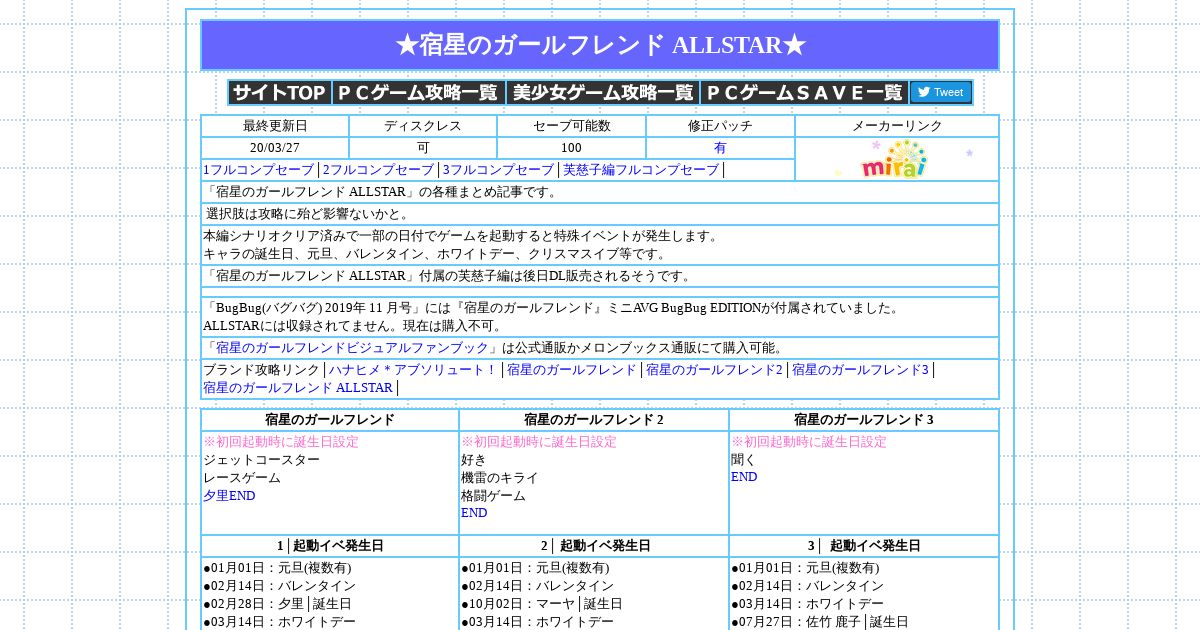Click END link under 聞く
1200x630 pixels.
[x=744, y=477]
